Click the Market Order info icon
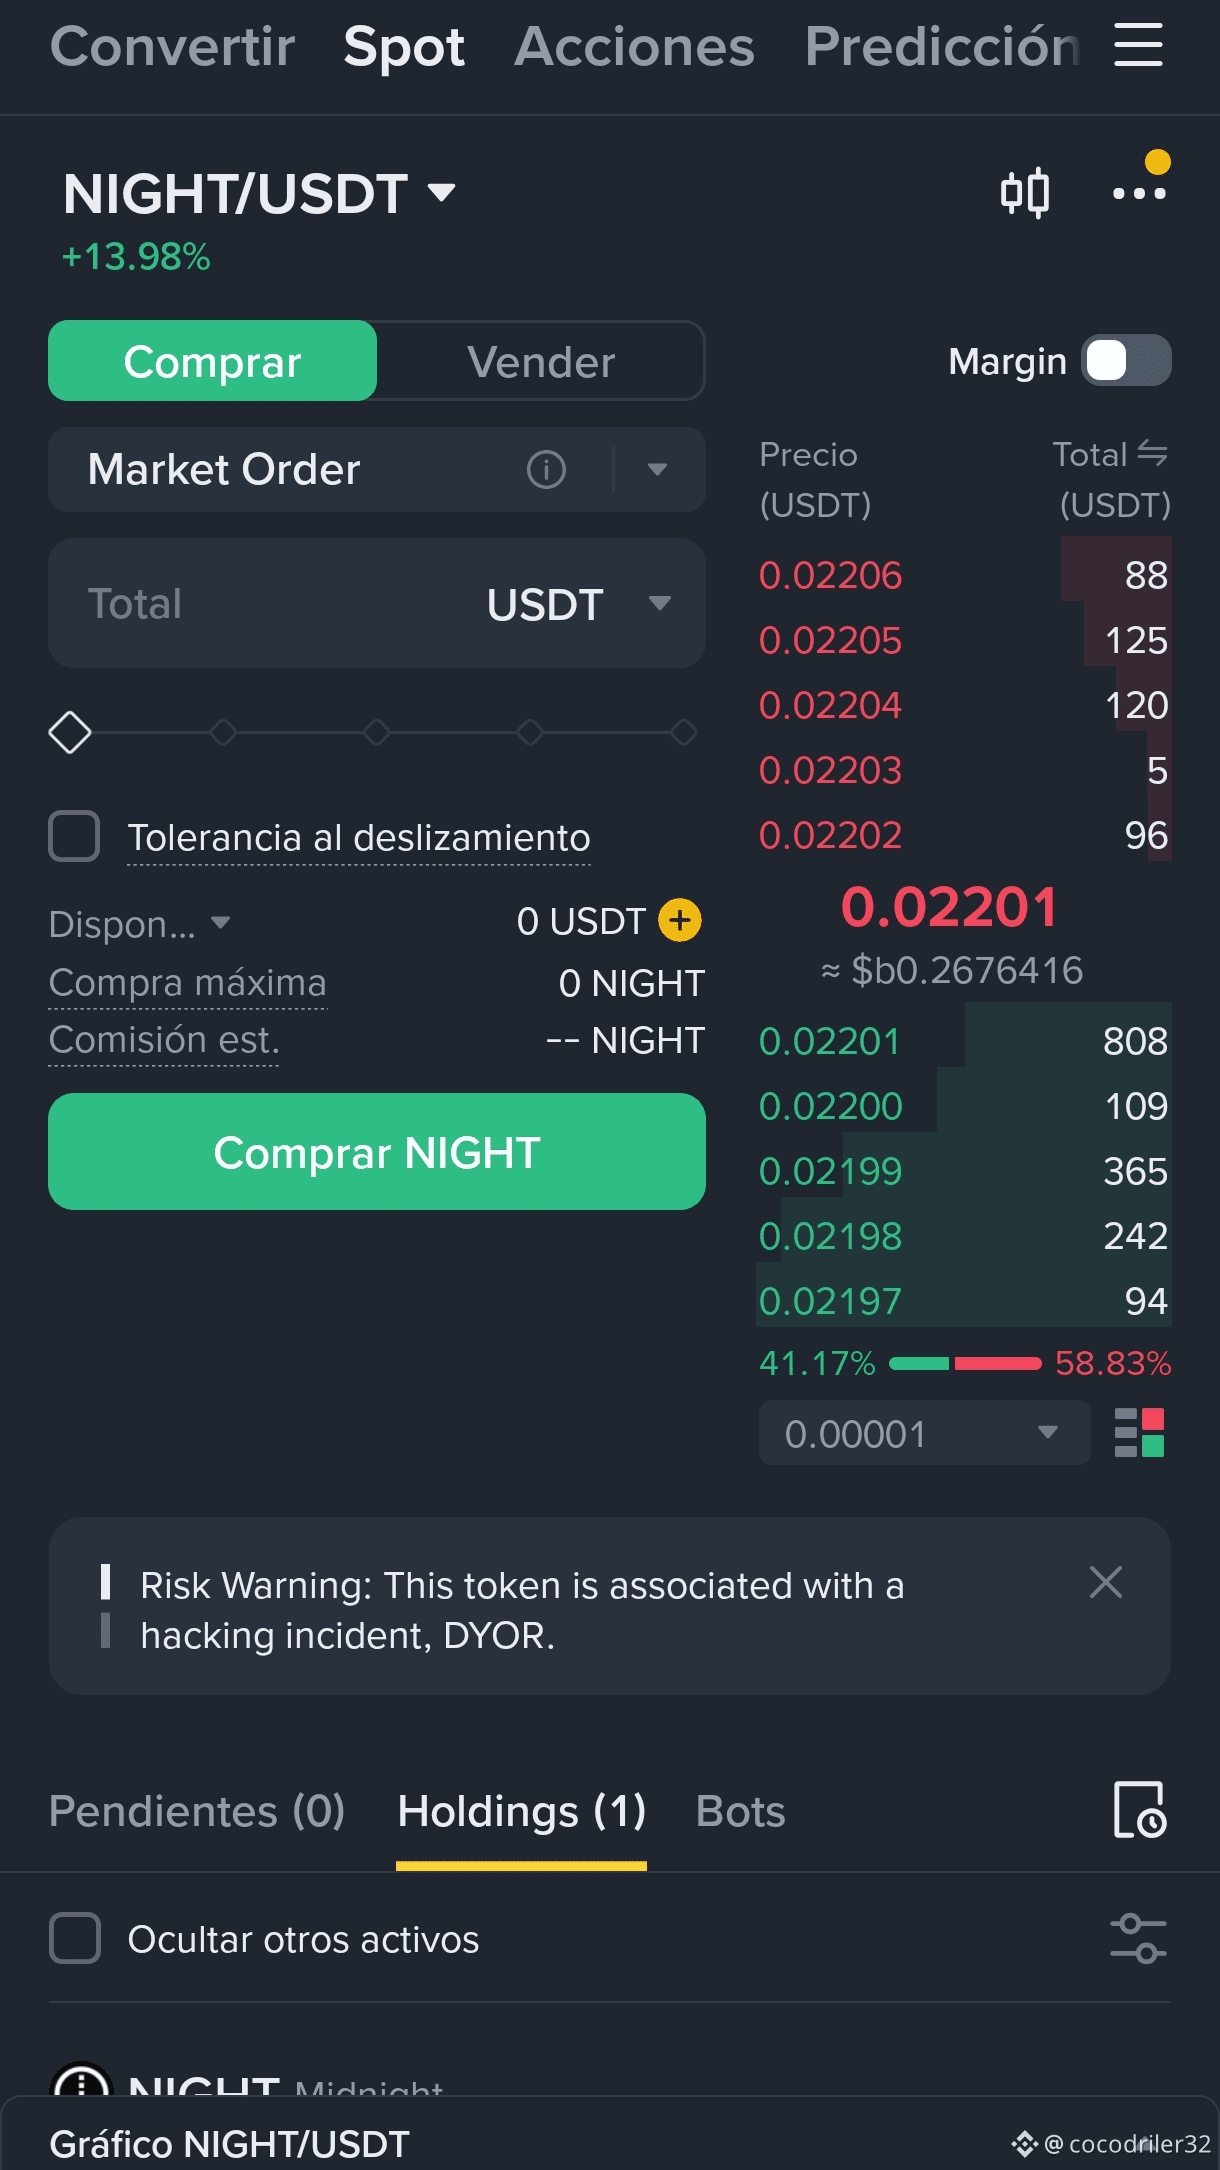Viewport: 1220px width, 2170px height. [x=546, y=469]
